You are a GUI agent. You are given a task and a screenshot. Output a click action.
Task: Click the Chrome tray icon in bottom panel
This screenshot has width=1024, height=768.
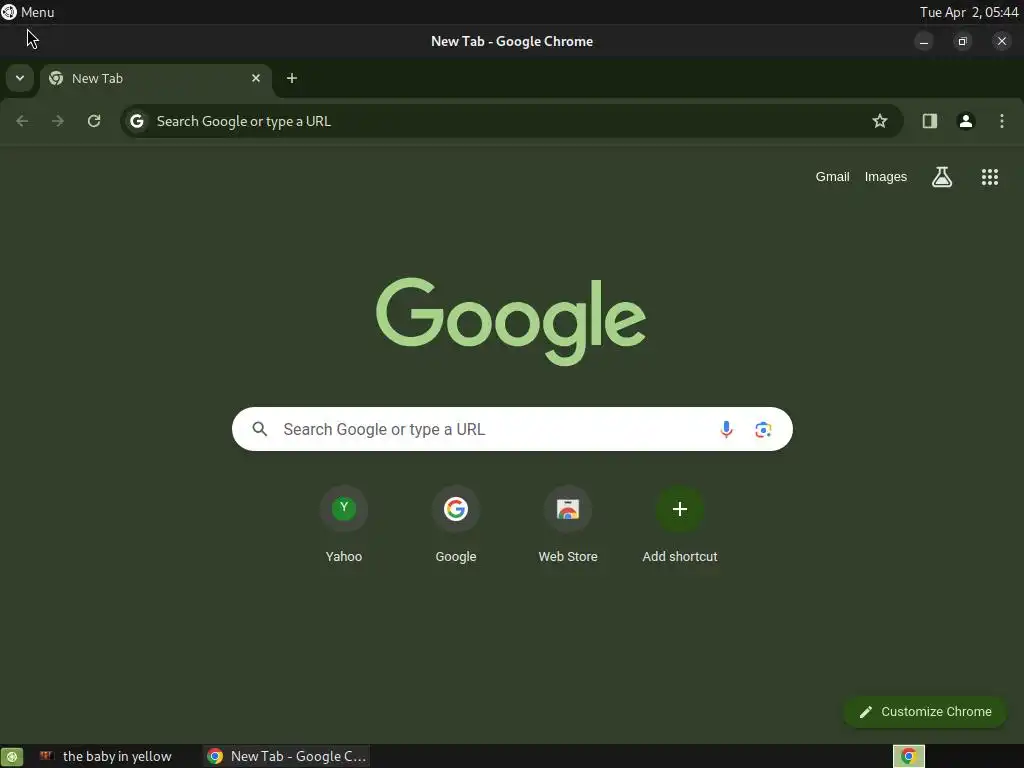pyautogui.click(x=908, y=756)
